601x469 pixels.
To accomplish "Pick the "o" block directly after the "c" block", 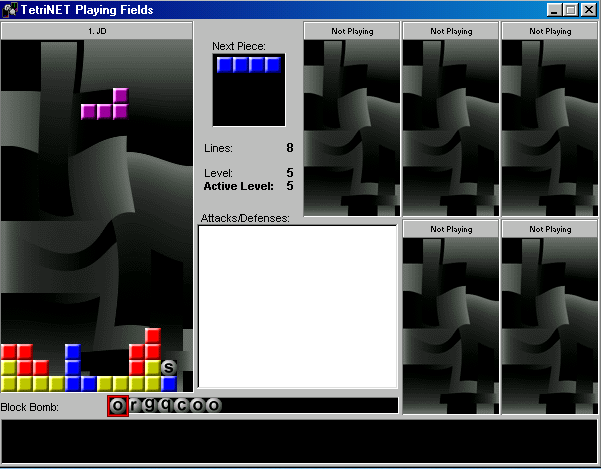I will (197, 405).
